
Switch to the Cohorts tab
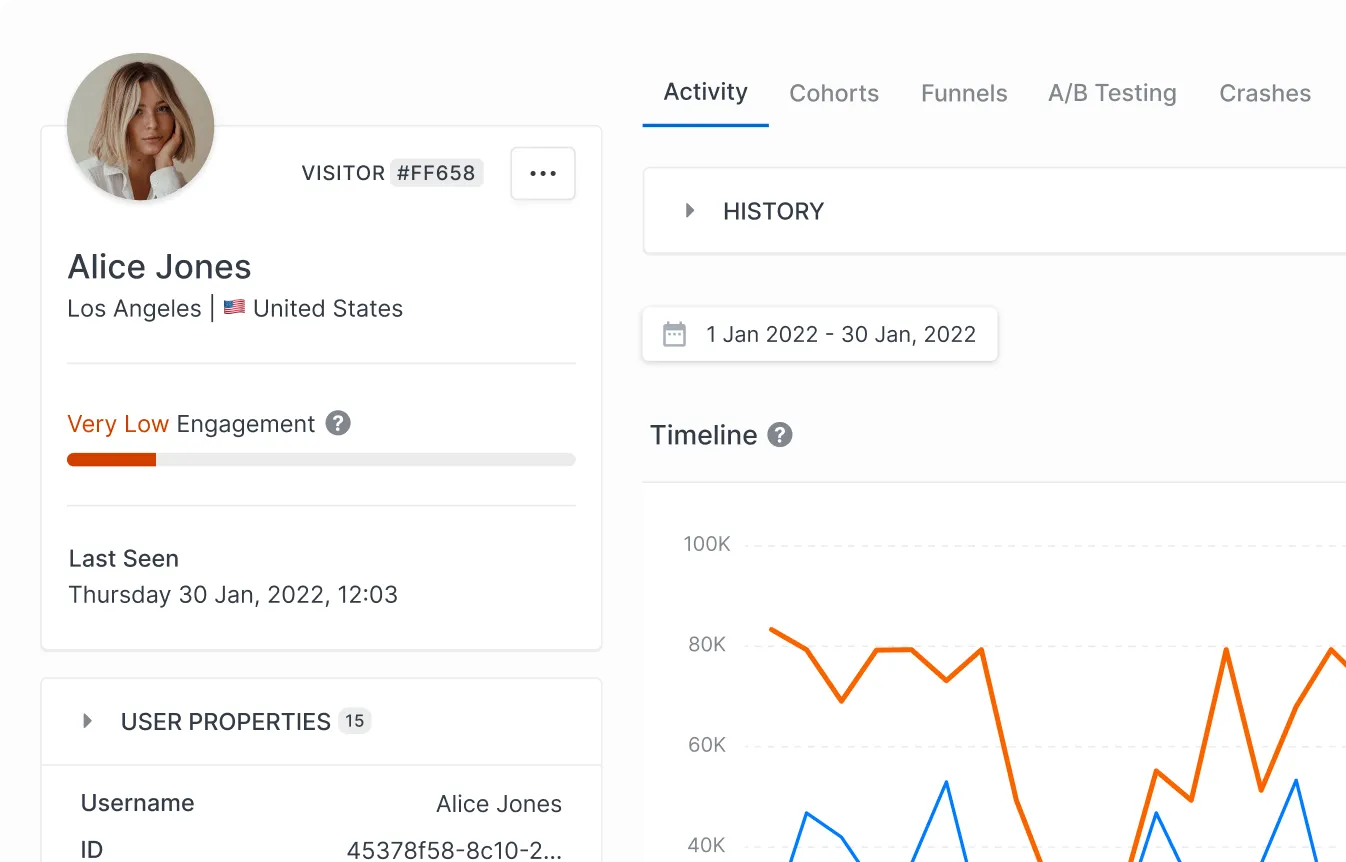(834, 92)
